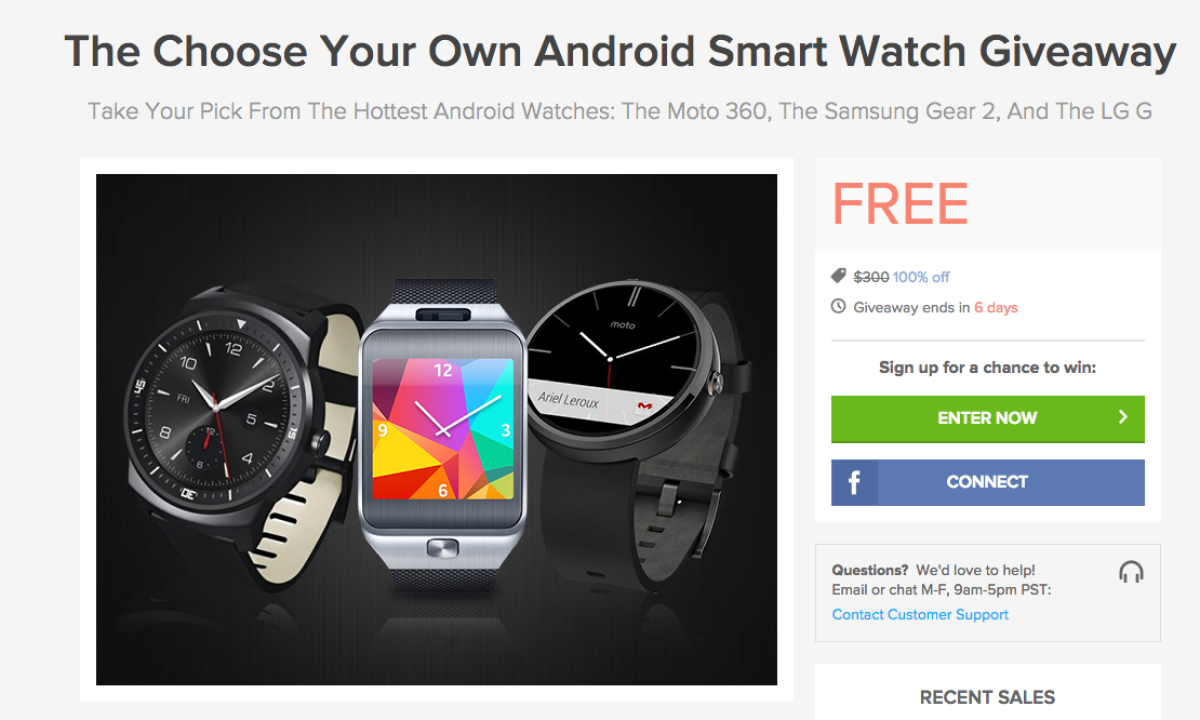Click the Facebook logo icon

tap(854, 483)
